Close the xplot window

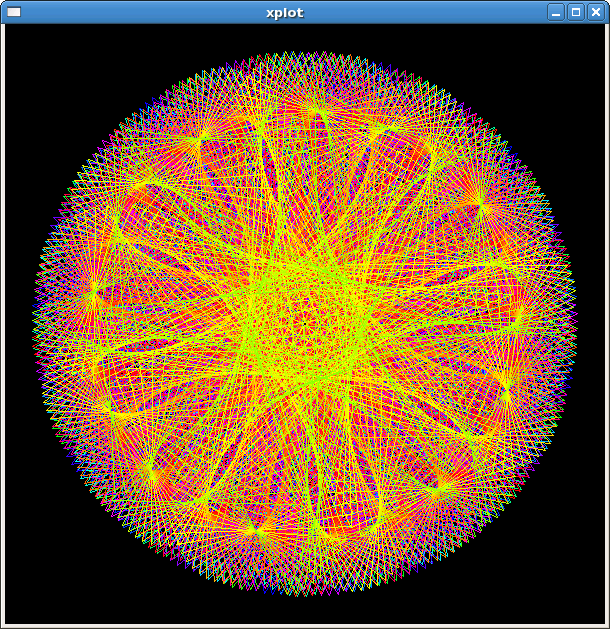pos(596,12)
